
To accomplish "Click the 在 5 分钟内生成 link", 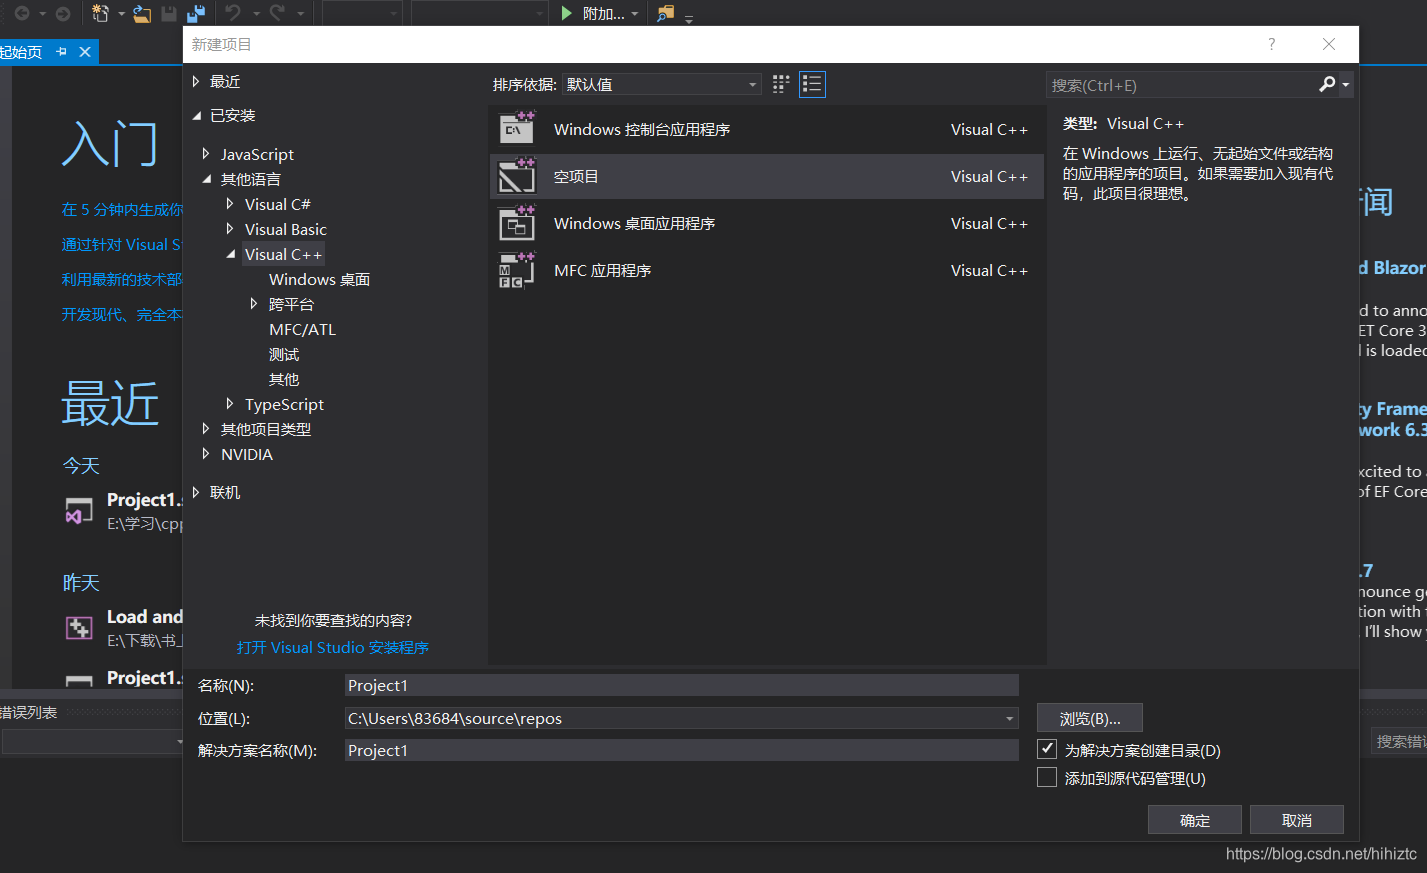I will (122, 209).
